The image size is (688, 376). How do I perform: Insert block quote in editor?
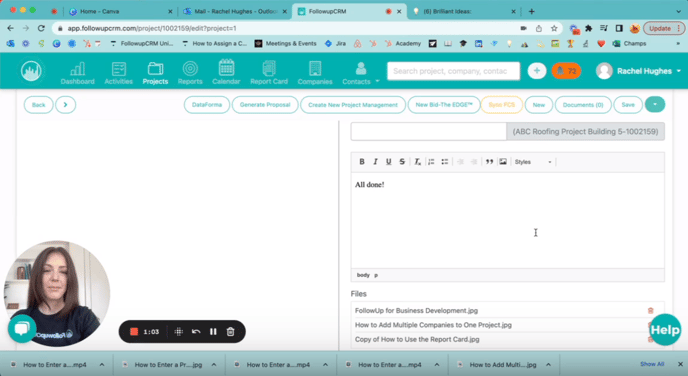[x=489, y=162]
